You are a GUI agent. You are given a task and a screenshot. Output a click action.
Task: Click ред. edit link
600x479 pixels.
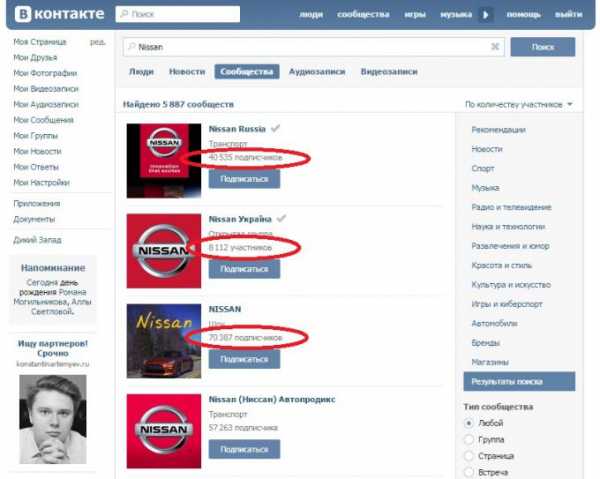click(98, 42)
